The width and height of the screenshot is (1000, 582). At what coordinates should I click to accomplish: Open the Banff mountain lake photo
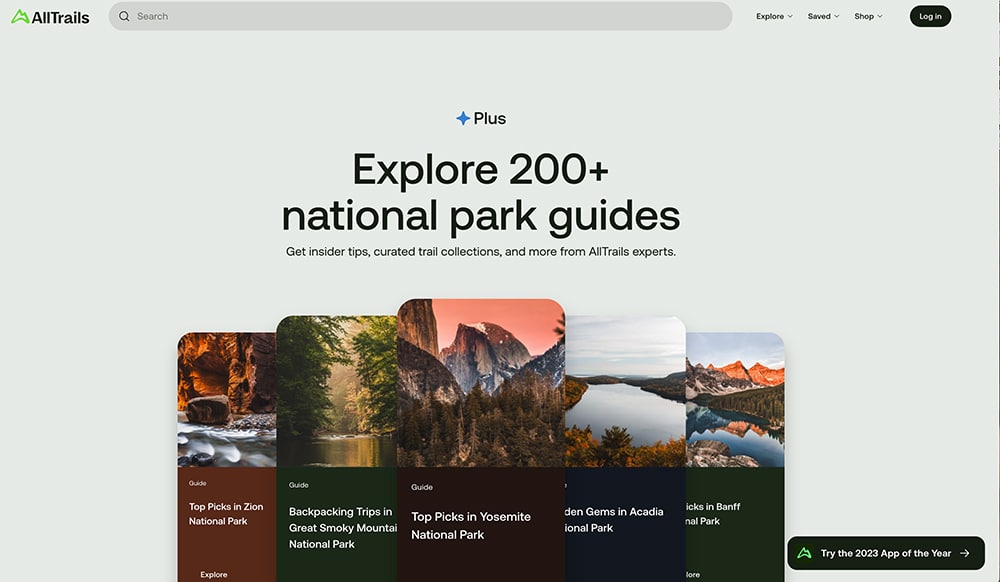[735, 400]
